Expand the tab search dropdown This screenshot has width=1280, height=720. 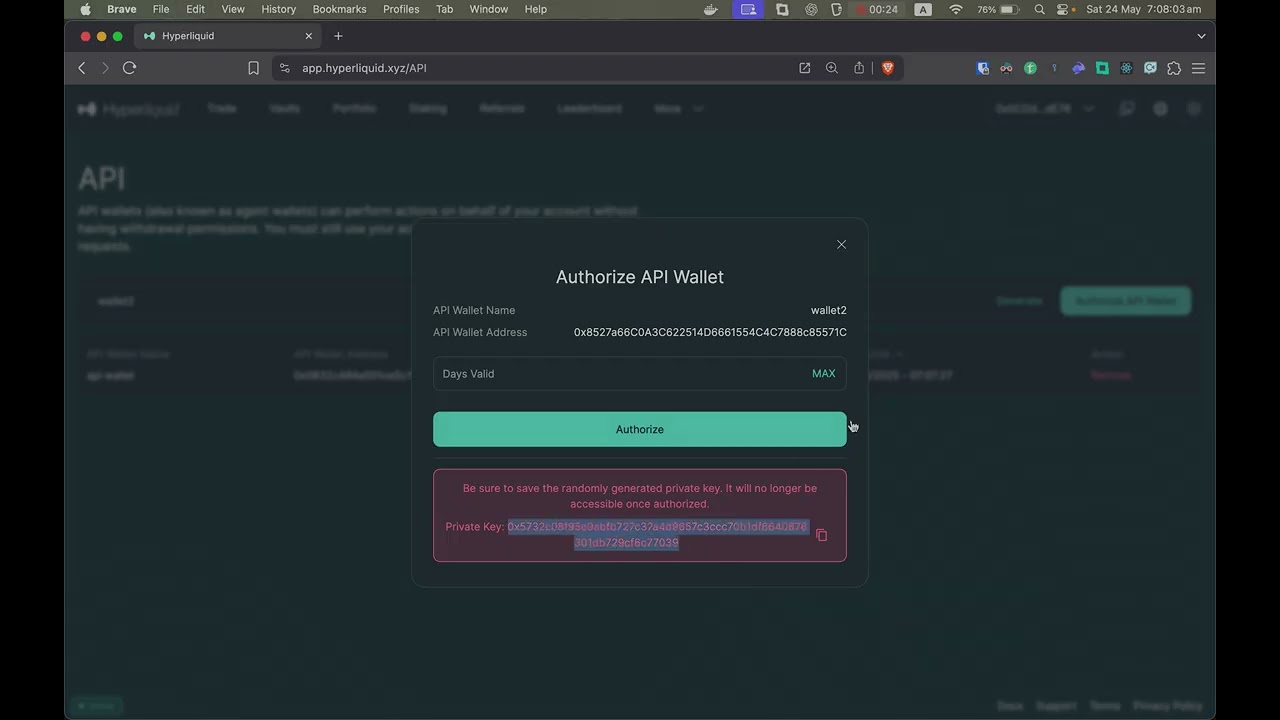click(1201, 36)
